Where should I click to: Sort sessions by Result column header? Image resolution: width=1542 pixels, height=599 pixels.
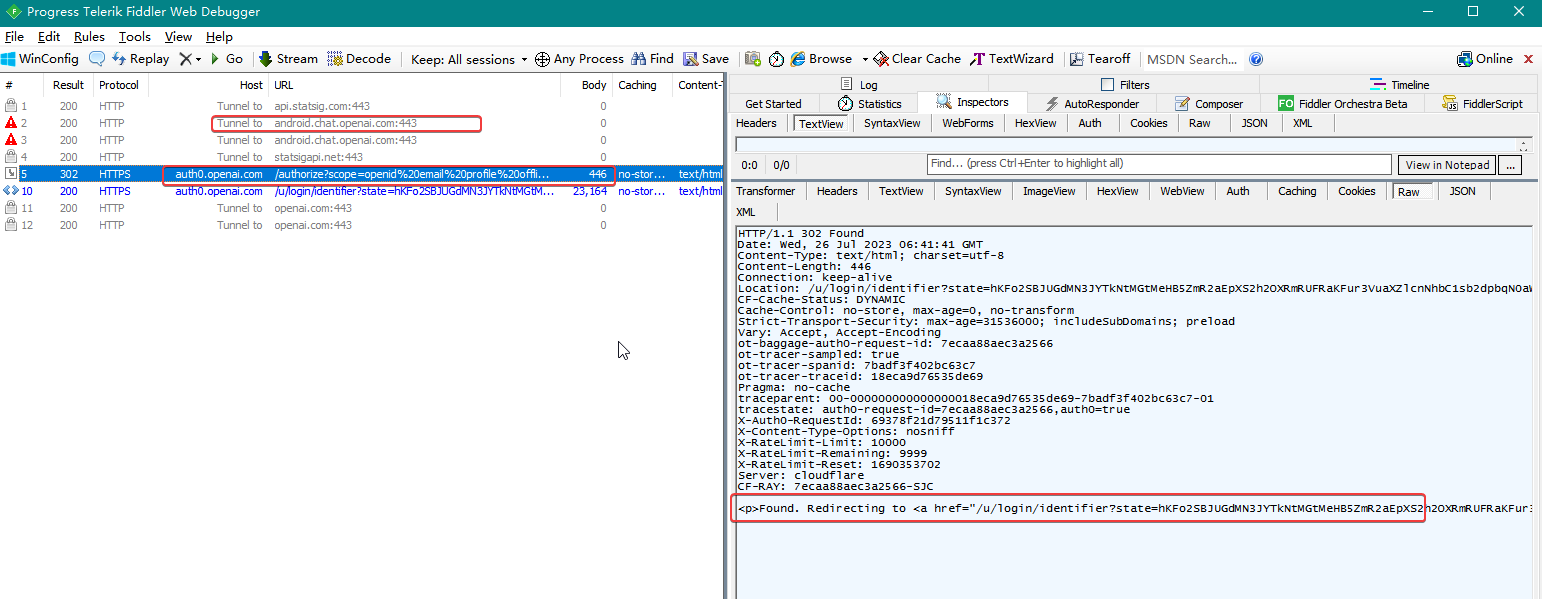tap(69, 85)
